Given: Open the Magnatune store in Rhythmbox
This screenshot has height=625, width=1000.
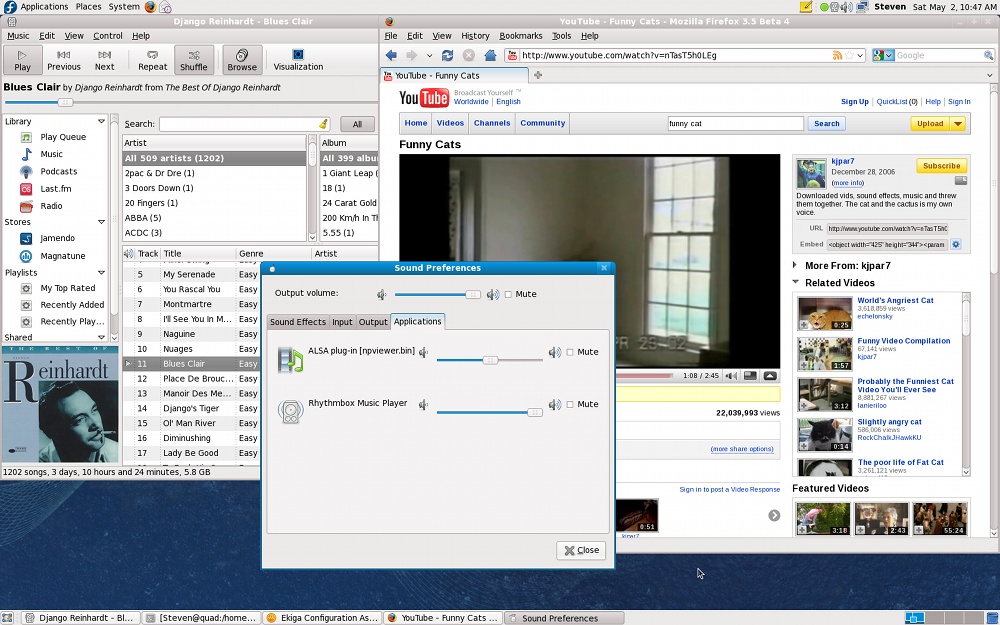Looking at the screenshot, I should [62, 256].
